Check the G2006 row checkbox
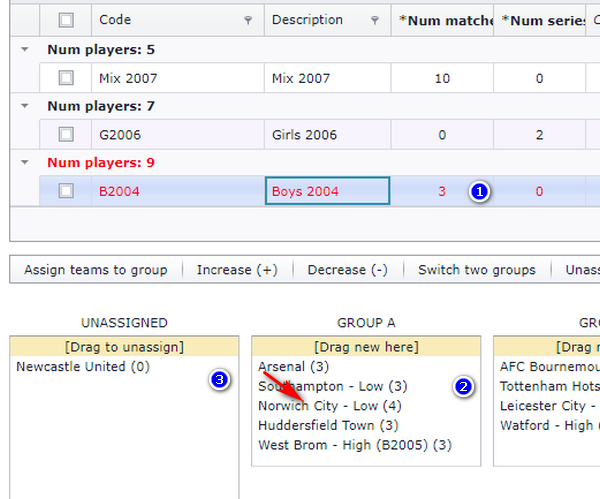The image size is (600, 499). [x=66, y=135]
